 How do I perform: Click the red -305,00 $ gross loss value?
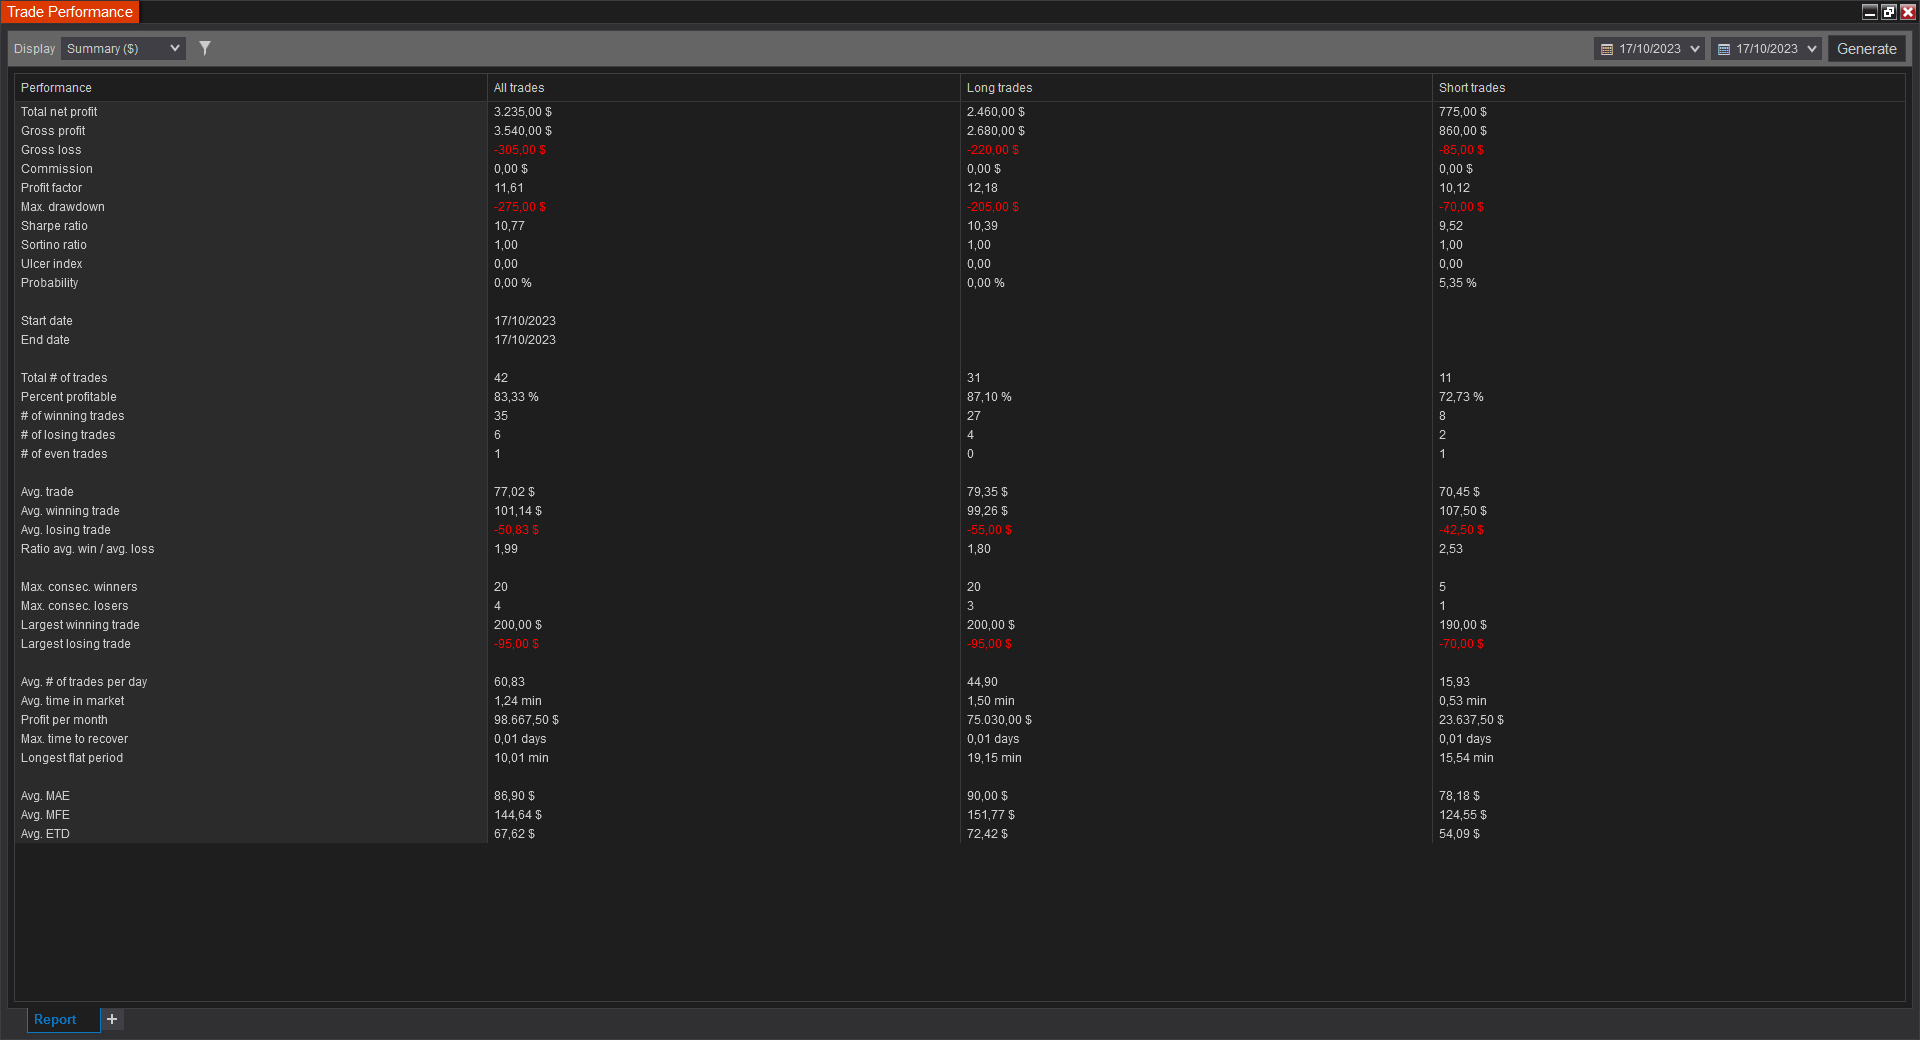click(x=520, y=150)
